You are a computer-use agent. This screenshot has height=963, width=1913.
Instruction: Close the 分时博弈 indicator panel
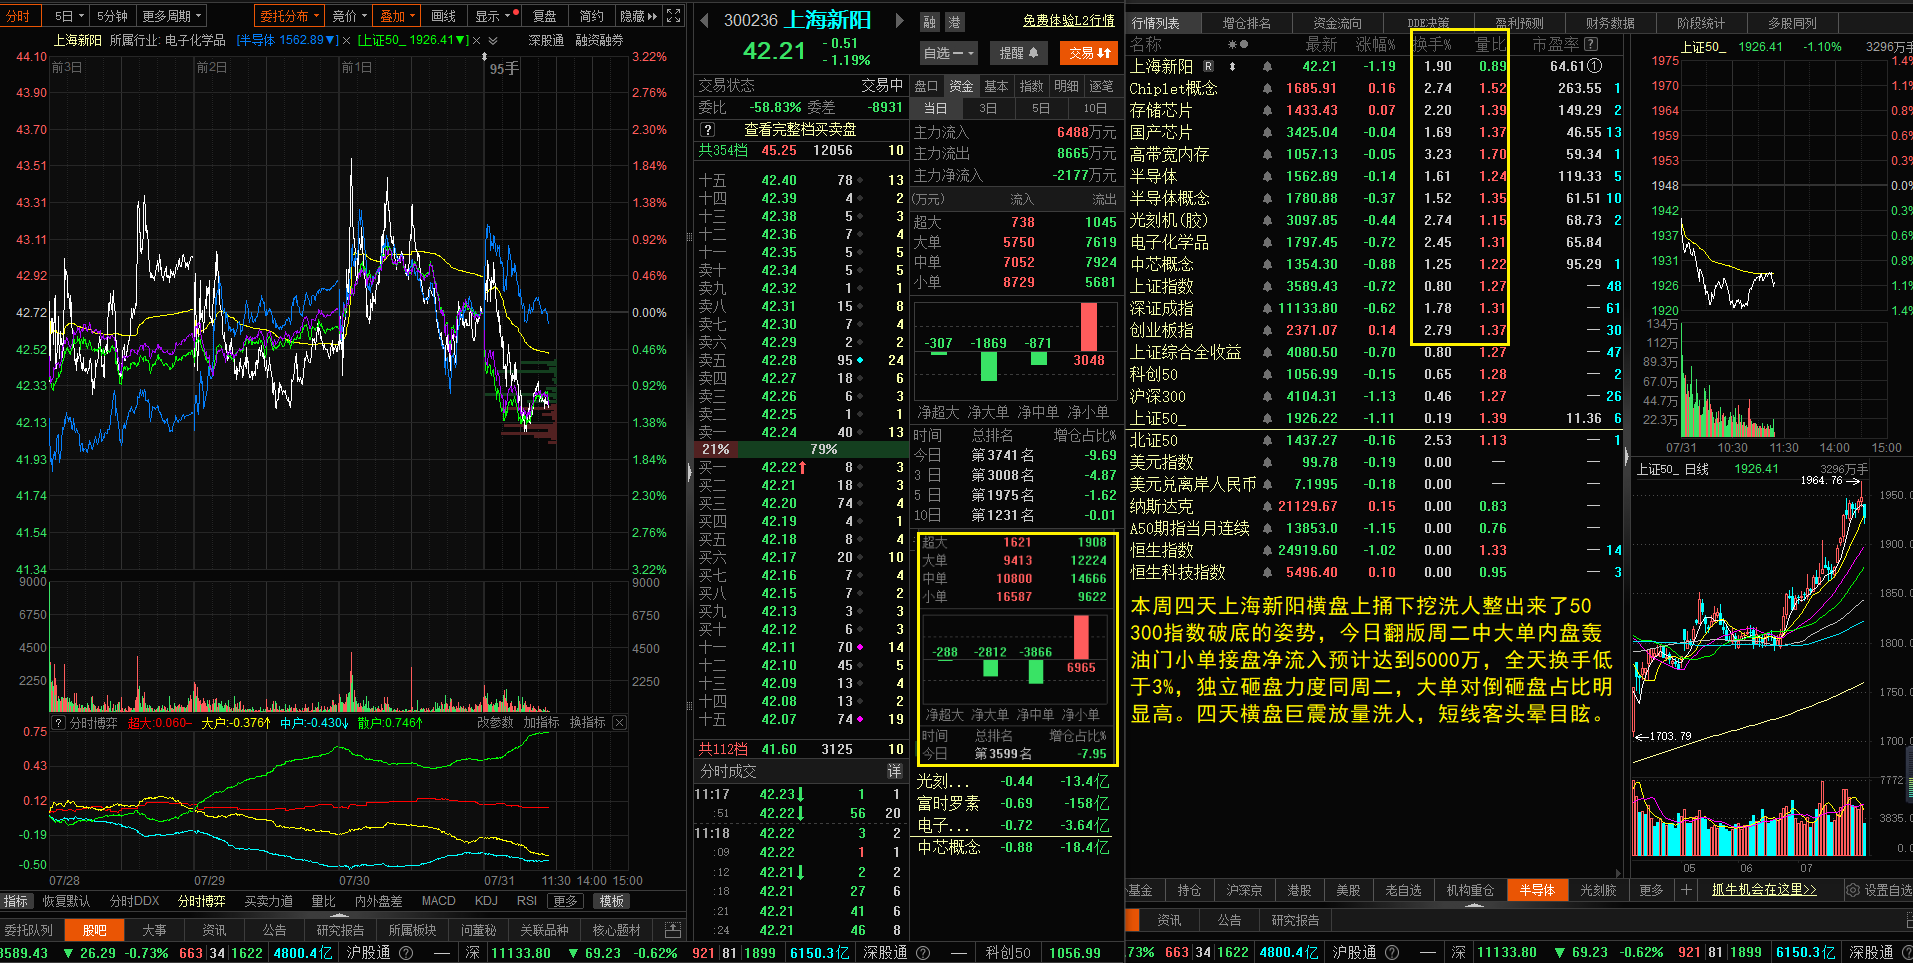pos(619,722)
